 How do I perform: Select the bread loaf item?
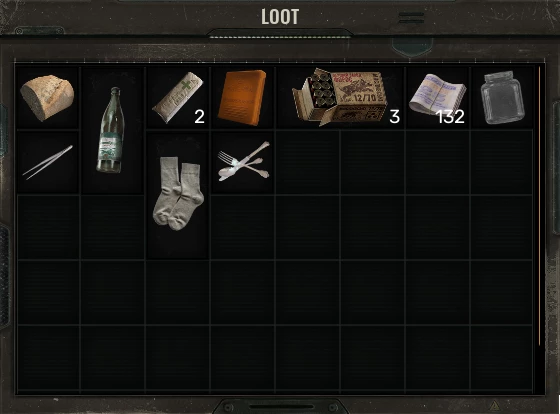coord(47,98)
